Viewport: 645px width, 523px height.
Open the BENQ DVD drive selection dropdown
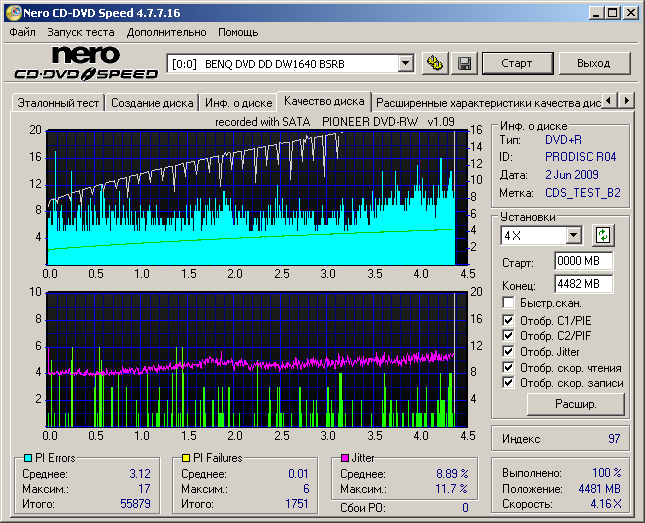pos(405,63)
